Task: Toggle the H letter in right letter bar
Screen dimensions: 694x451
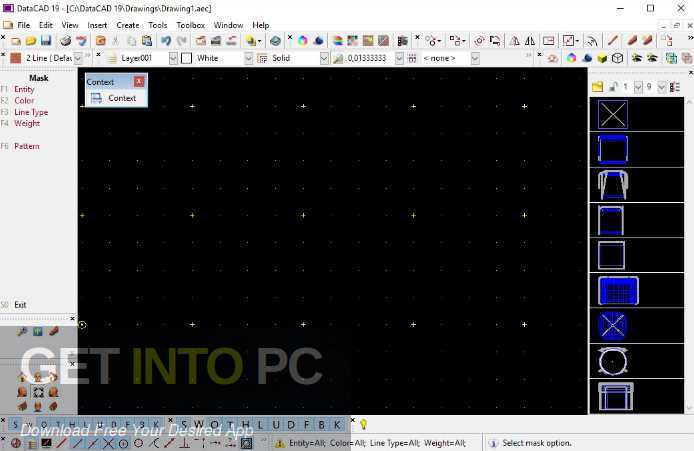Action: tap(245, 425)
